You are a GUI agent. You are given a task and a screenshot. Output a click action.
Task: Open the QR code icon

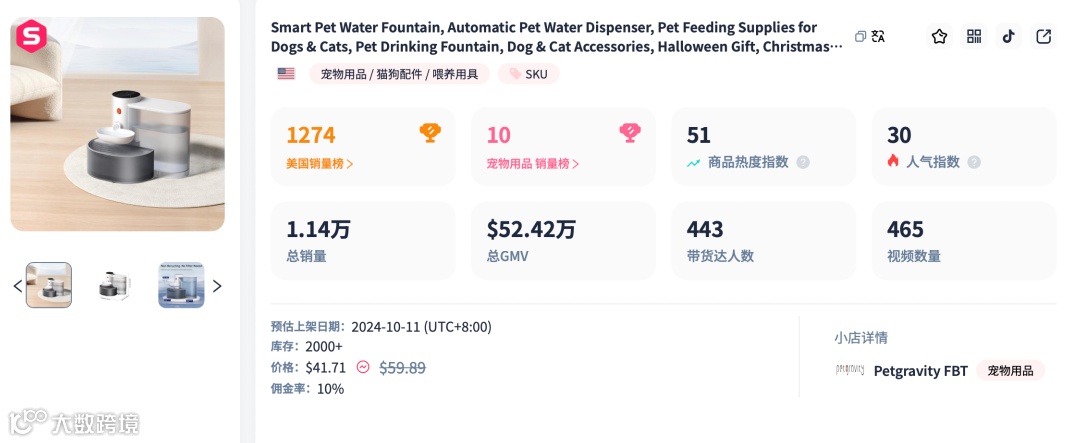[974, 37]
